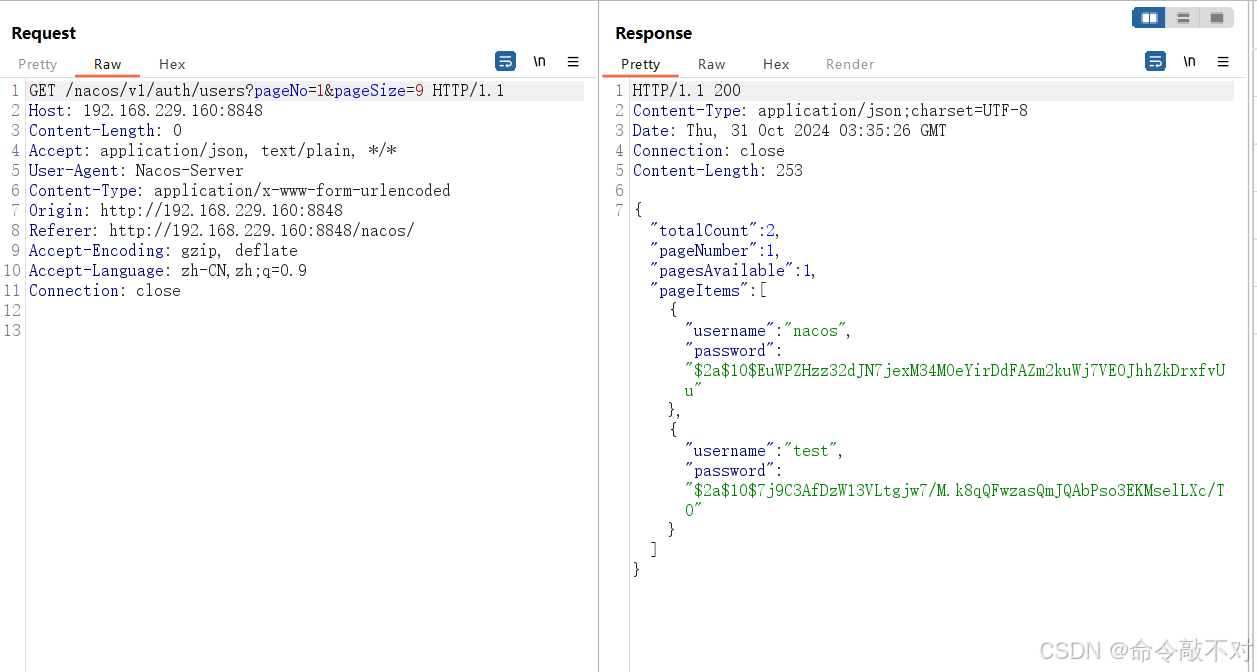Image resolution: width=1257 pixels, height=672 pixels.
Task: Click the Accept-Language: zh-CN line
Action: [168, 271]
